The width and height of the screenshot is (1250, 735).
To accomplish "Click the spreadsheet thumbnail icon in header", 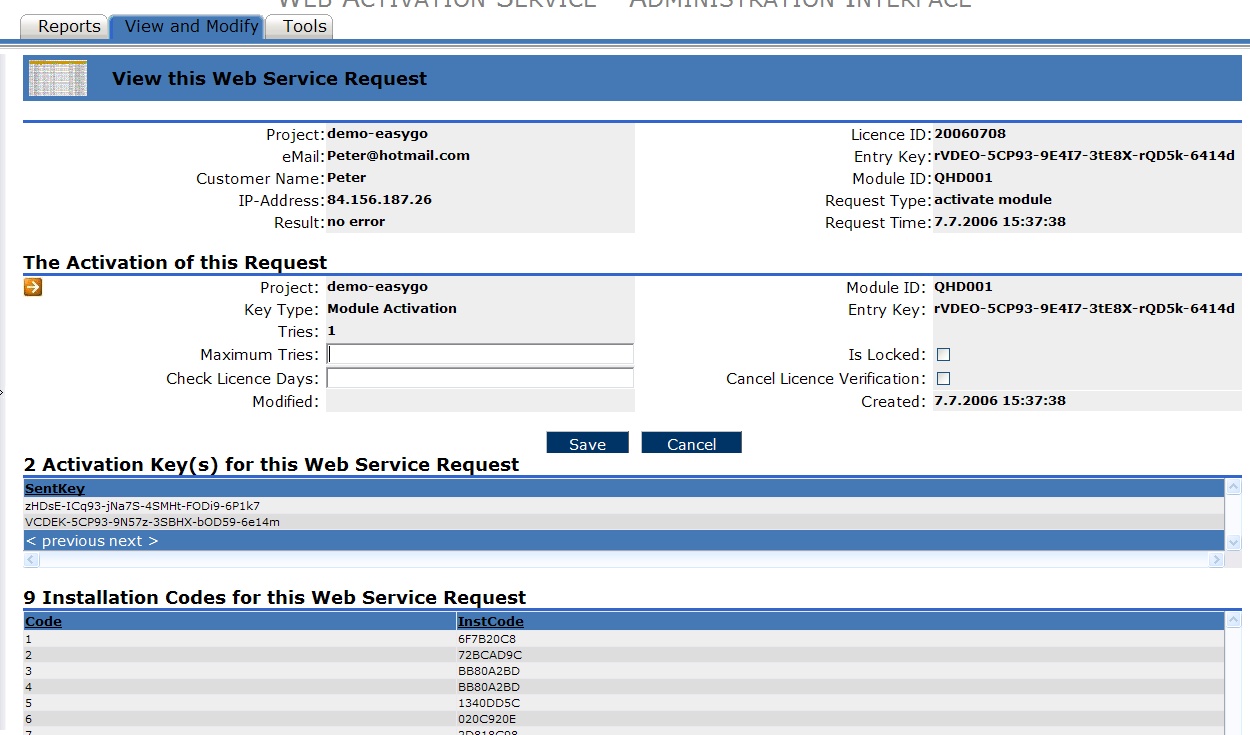I will [x=58, y=78].
